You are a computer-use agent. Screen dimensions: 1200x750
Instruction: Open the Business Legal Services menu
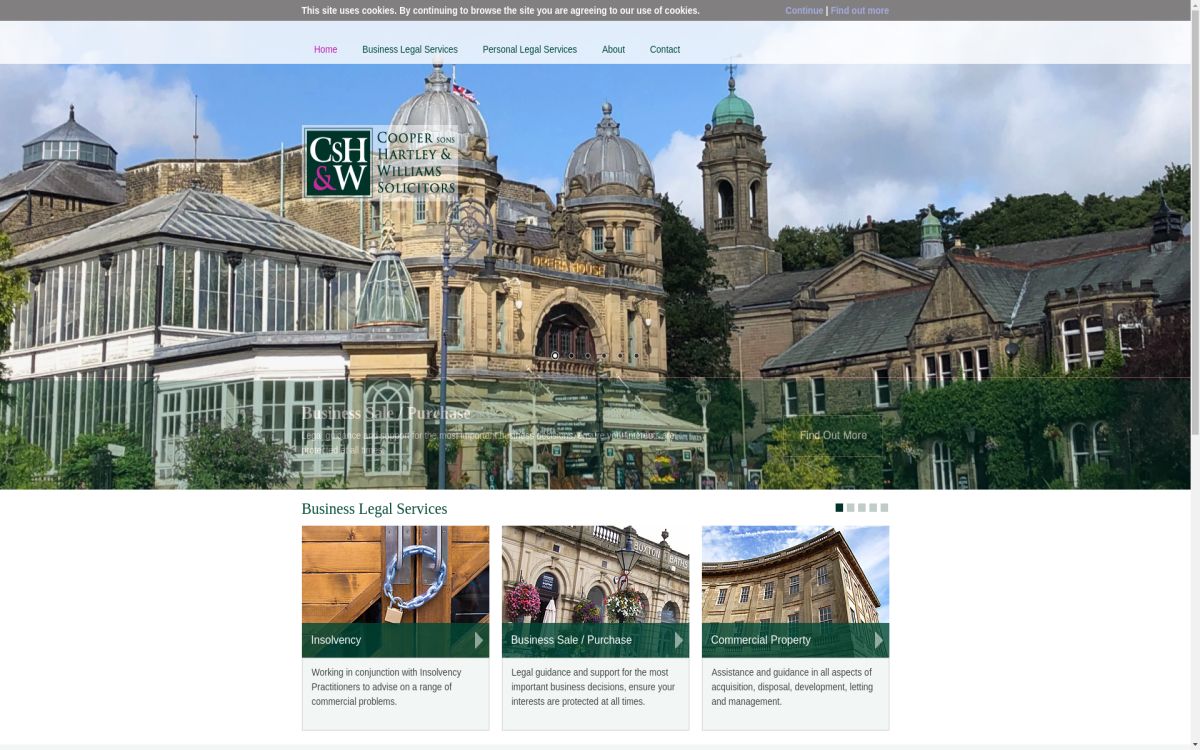pyautogui.click(x=409, y=49)
